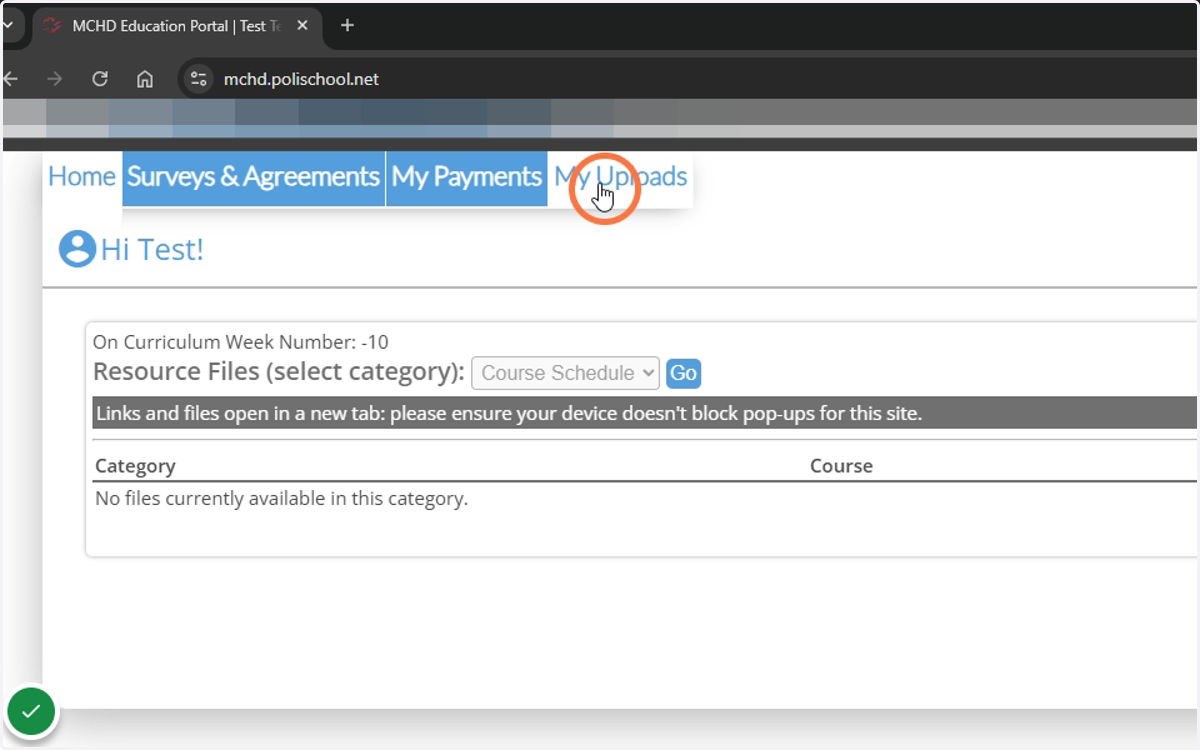Go to the browser home page
Viewport: 1200px width, 750px height.
[x=145, y=79]
